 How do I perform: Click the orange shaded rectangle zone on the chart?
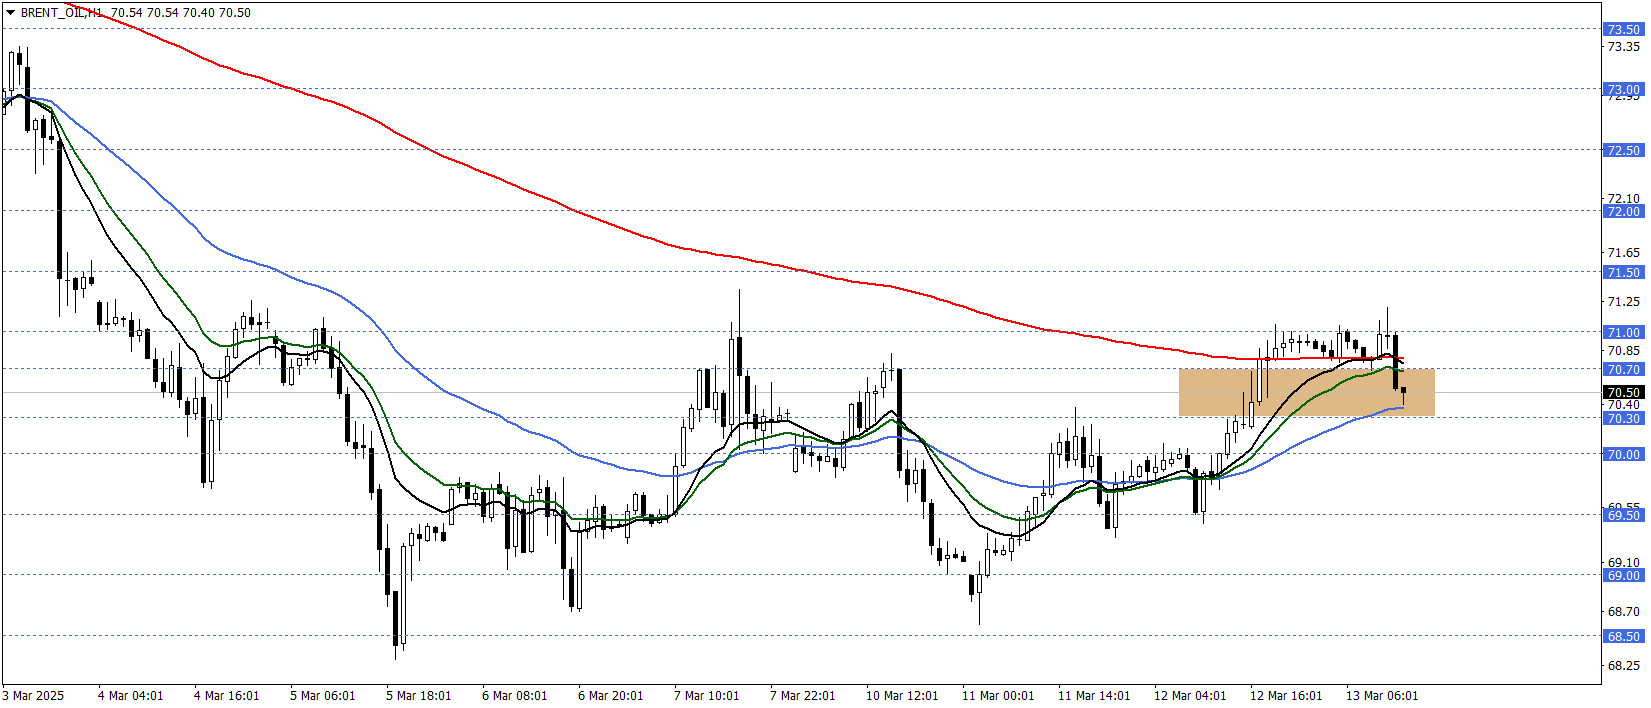1306,392
